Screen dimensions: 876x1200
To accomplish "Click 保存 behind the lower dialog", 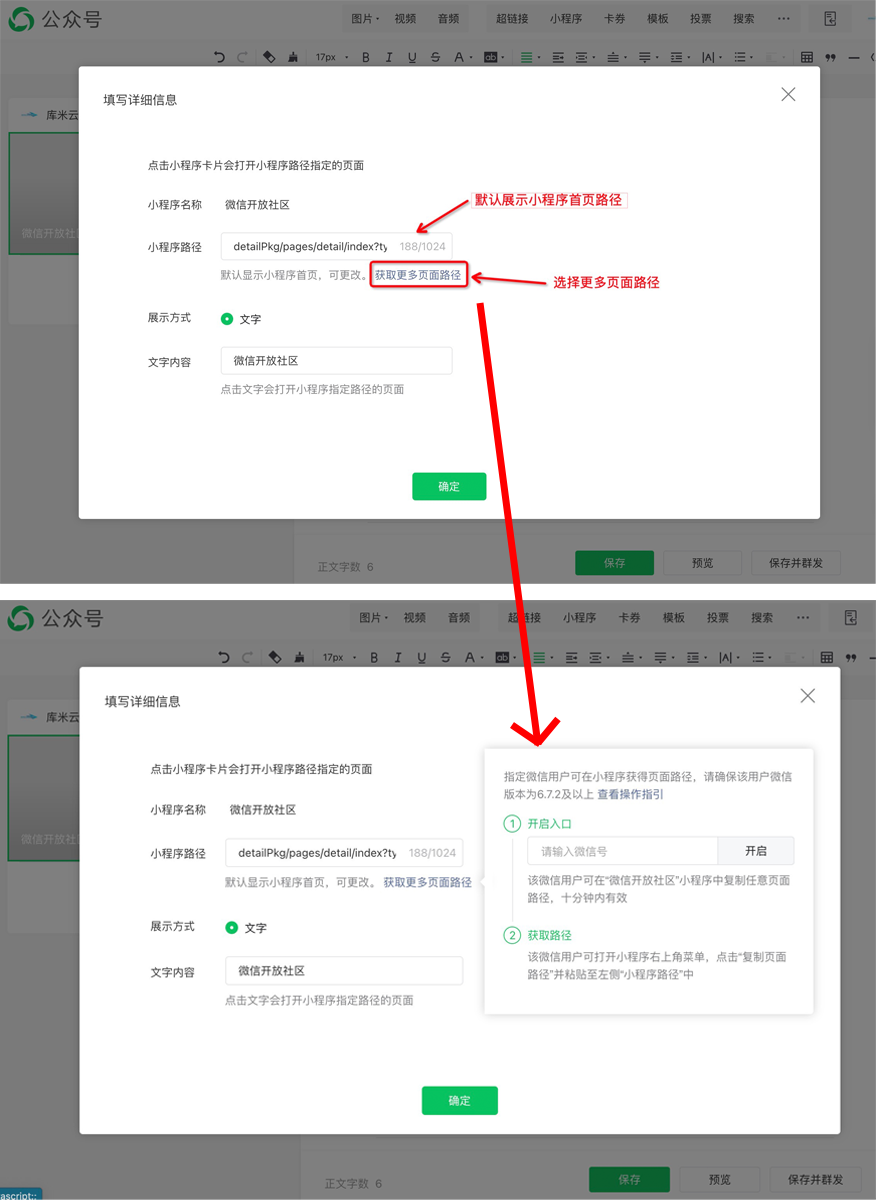I will [629, 1179].
